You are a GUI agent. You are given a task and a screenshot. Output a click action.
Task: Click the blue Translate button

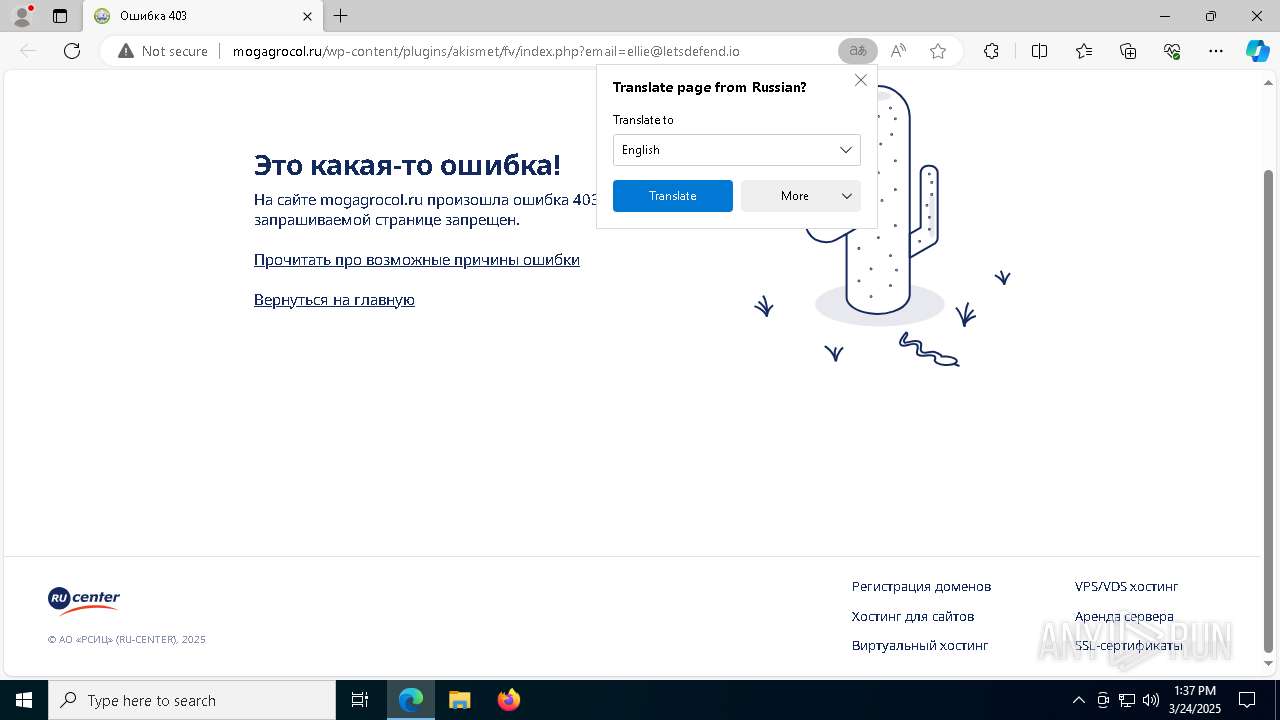click(x=673, y=196)
